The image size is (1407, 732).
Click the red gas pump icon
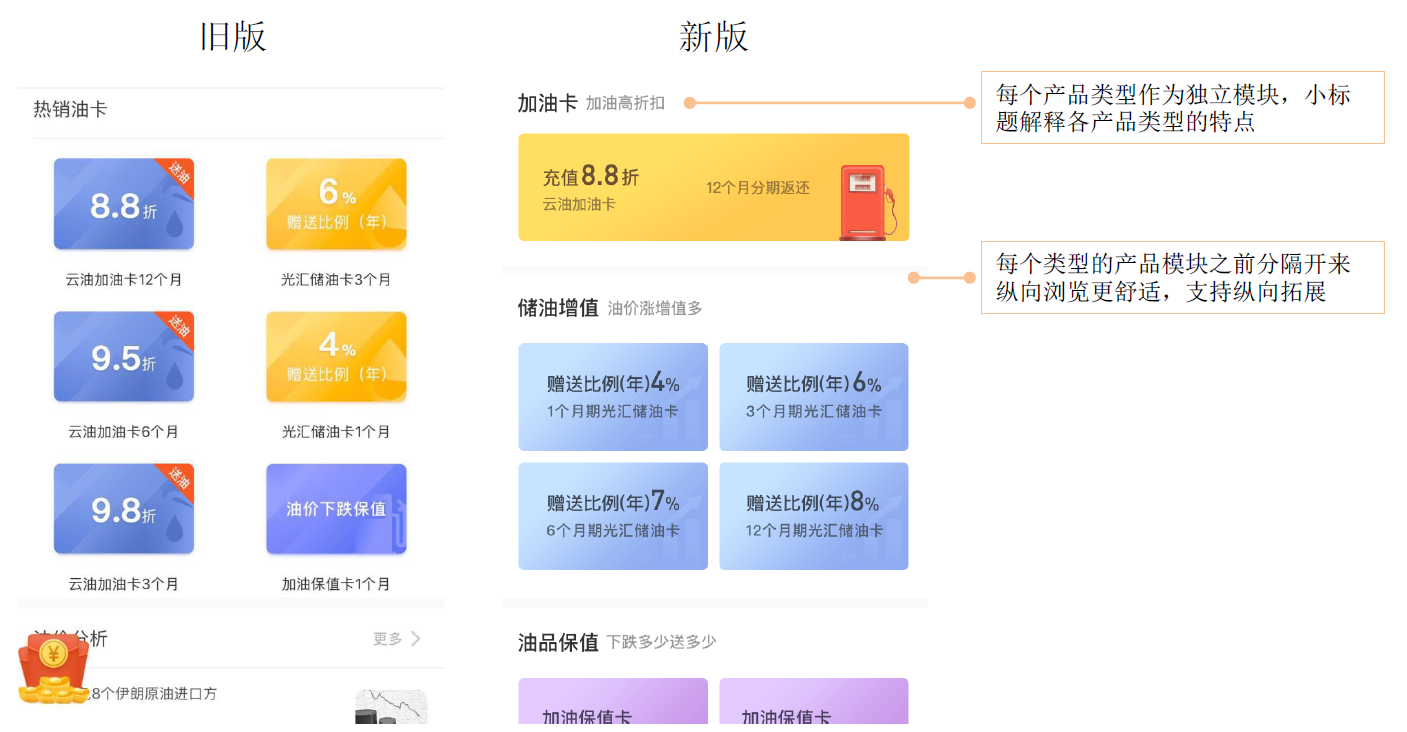click(865, 201)
